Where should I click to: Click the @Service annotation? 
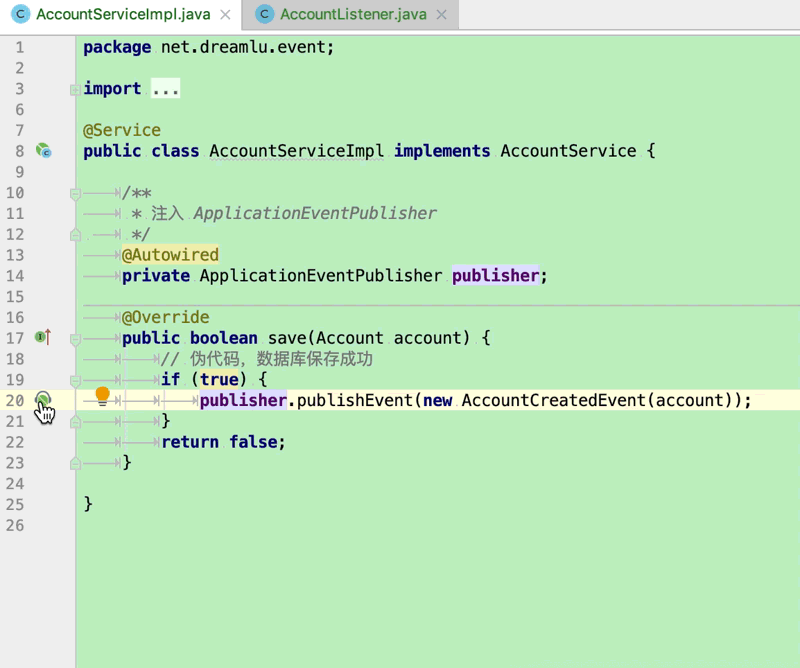tap(122, 130)
